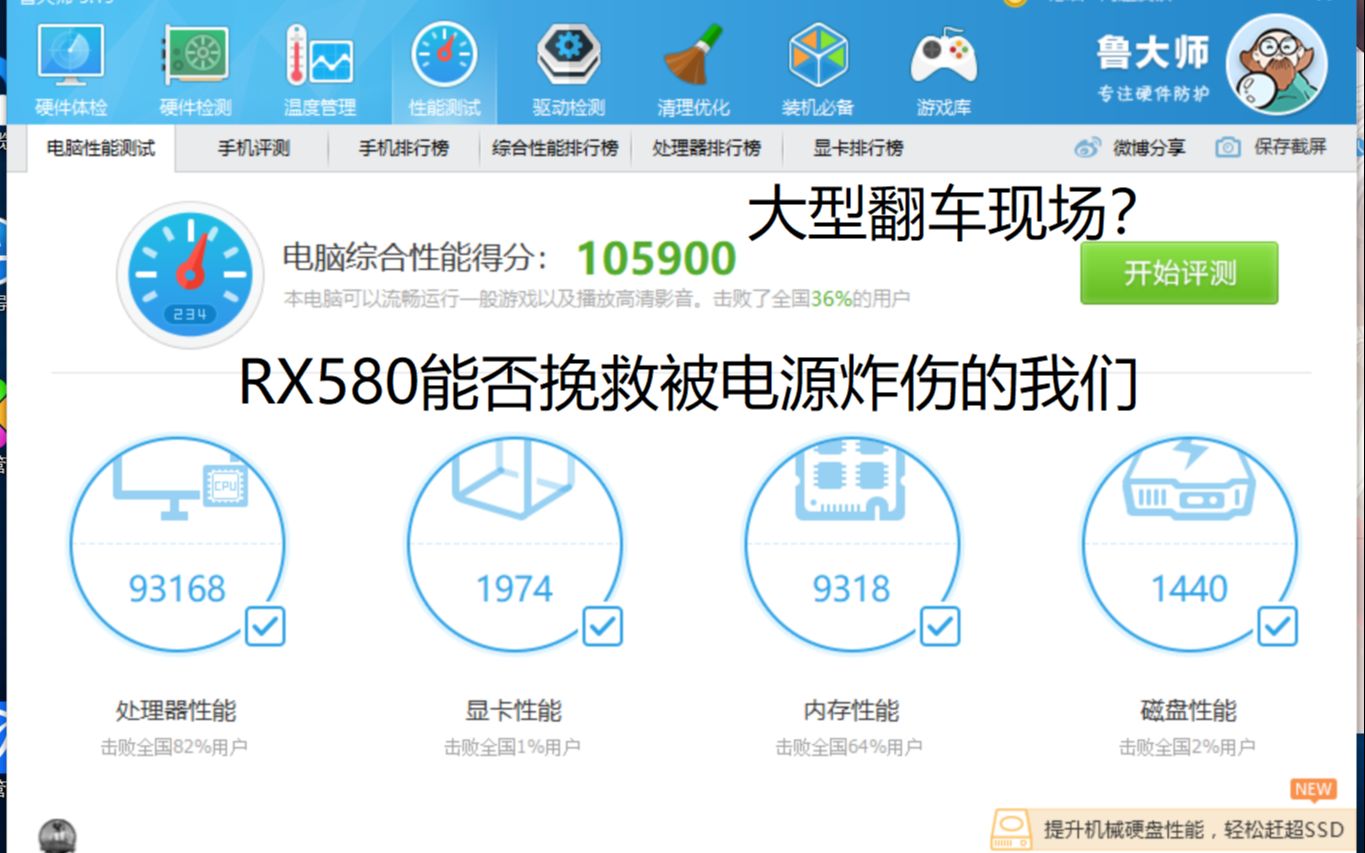
Task: Click the 36% users percentage text
Action: [831, 299]
